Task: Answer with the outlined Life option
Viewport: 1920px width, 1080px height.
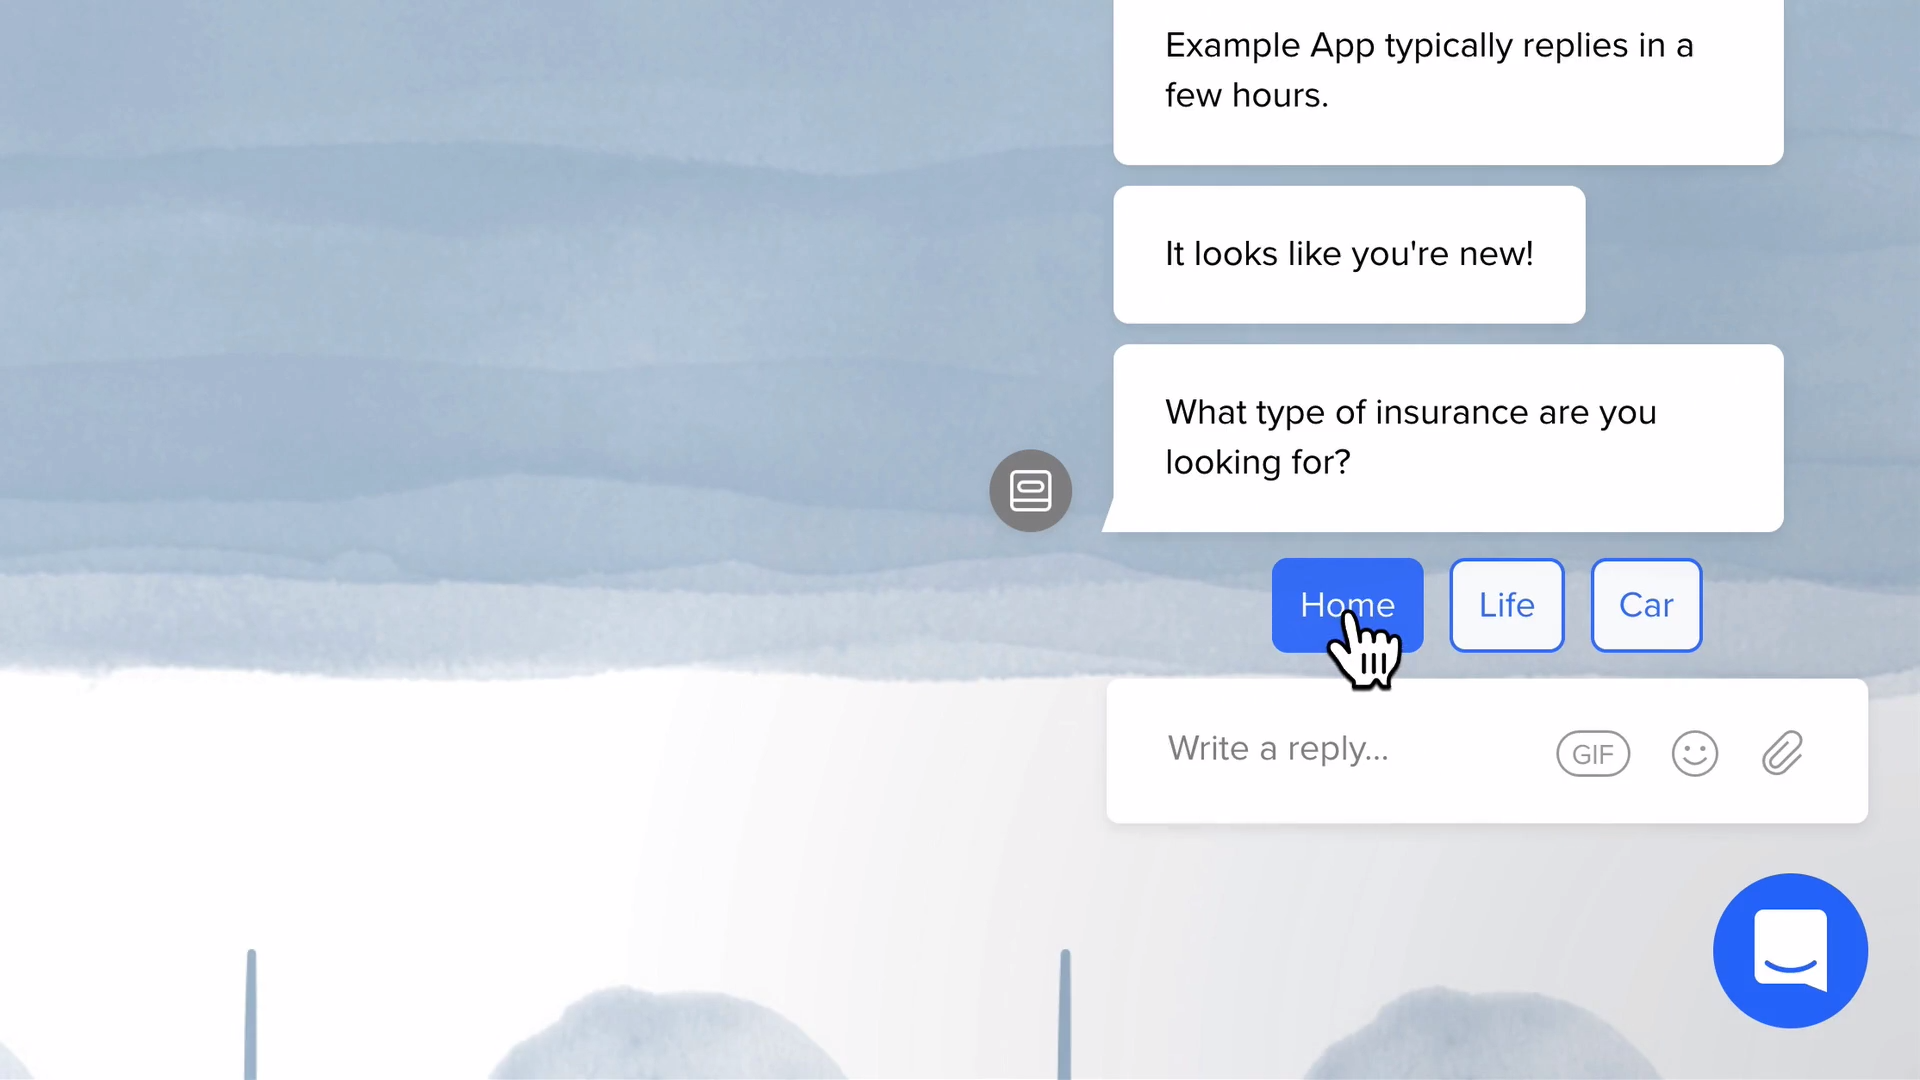Action: (x=1507, y=605)
